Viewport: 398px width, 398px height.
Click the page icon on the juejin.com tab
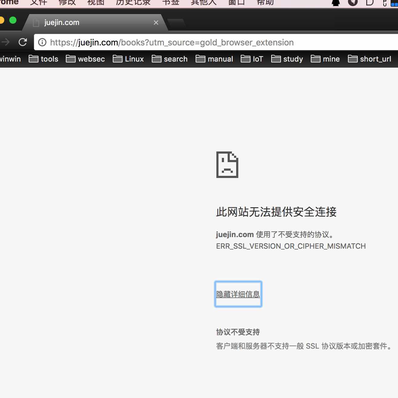(36, 23)
